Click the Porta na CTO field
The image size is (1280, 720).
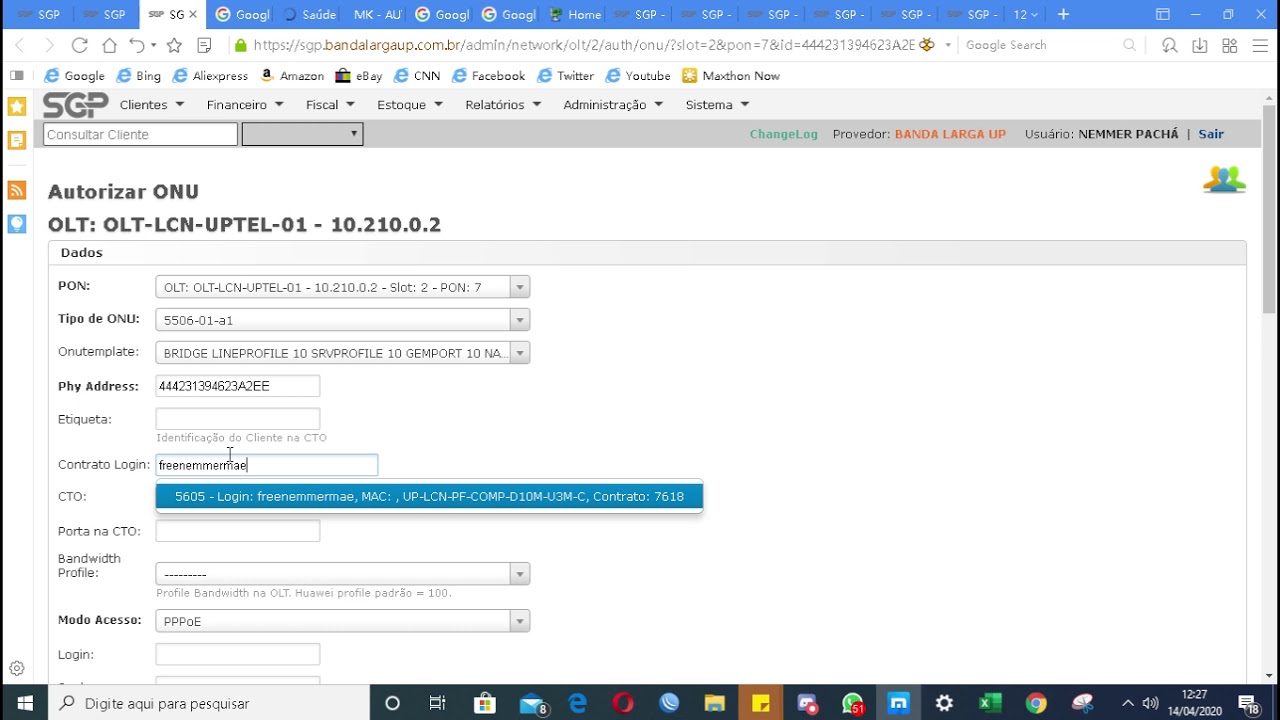click(x=238, y=531)
